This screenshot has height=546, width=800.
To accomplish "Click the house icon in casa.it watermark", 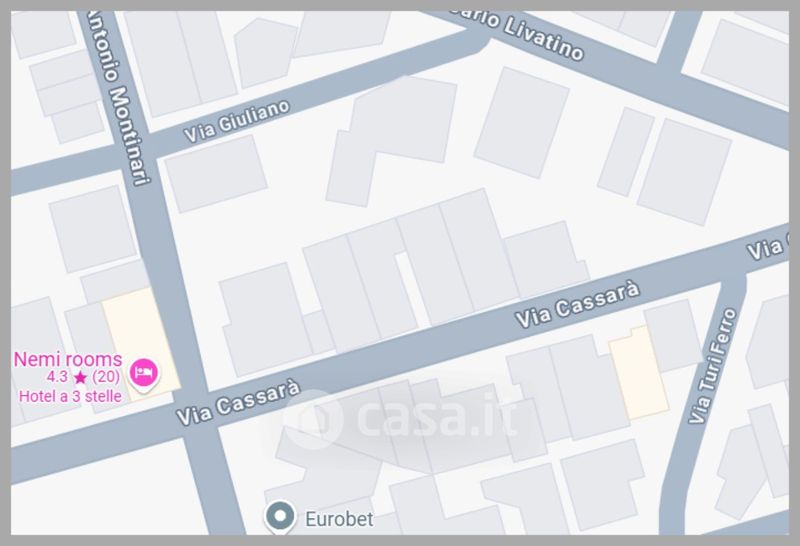I will tap(313, 419).
